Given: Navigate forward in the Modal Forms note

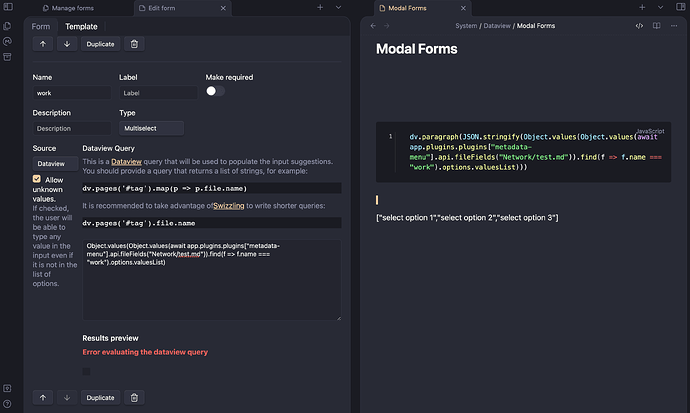Looking at the screenshot, I should (387, 26).
